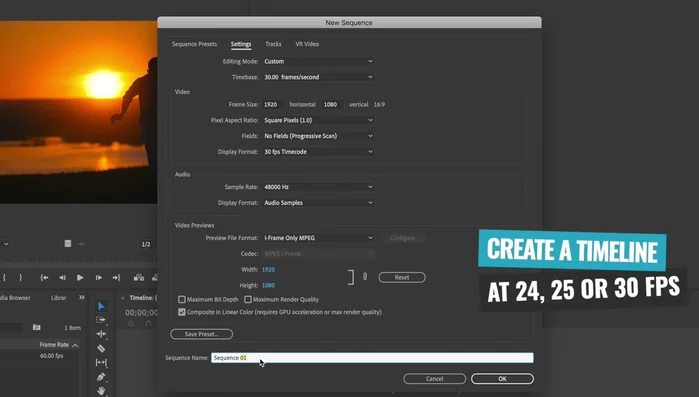
Task: Click the Save Preset button
Action: [201, 334]
